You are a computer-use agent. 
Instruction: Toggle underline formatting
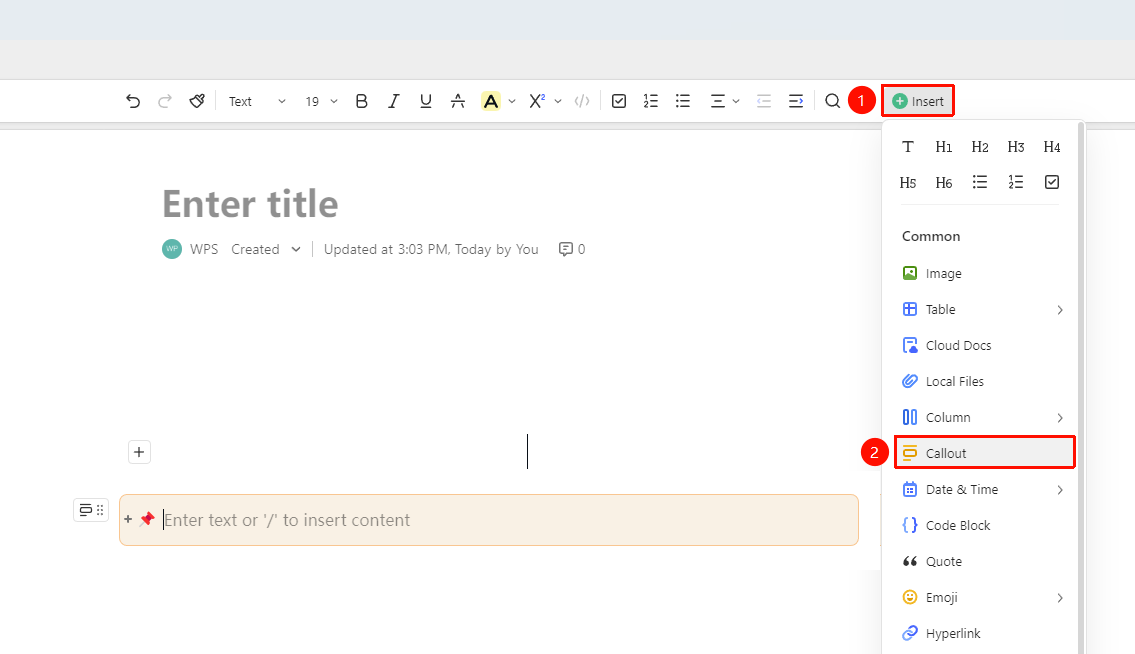426,101
